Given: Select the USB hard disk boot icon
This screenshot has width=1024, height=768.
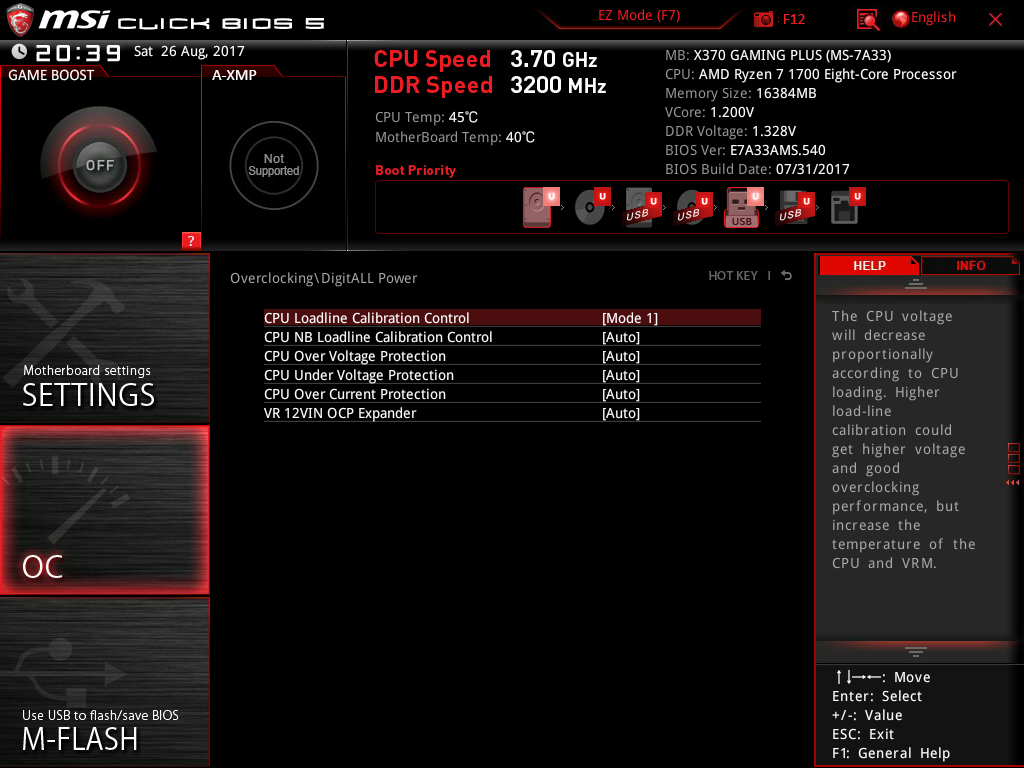Looking at the screenshot, I should click(x=643, y=207).
